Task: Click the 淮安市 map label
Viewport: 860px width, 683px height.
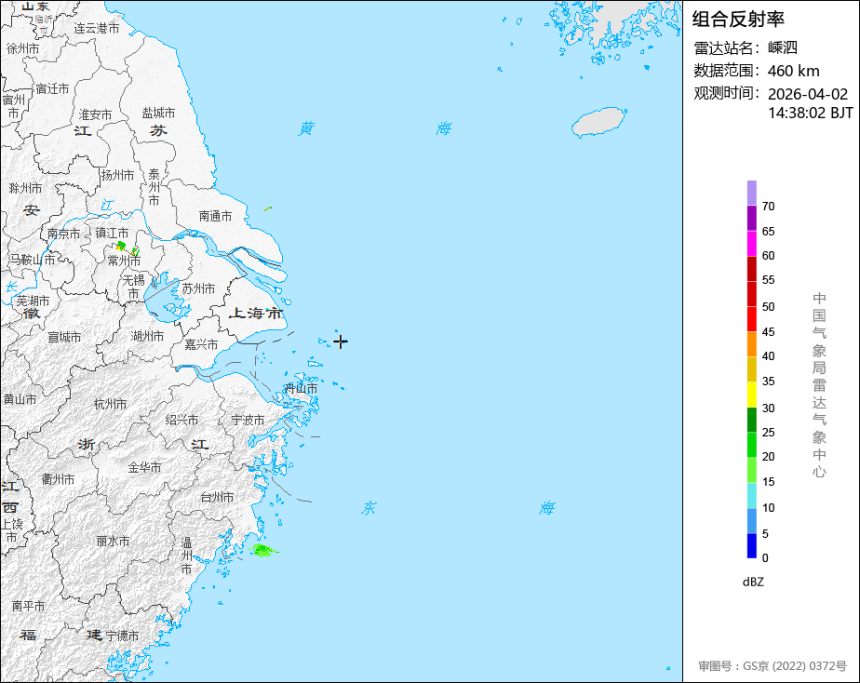Action: [95, 115]
